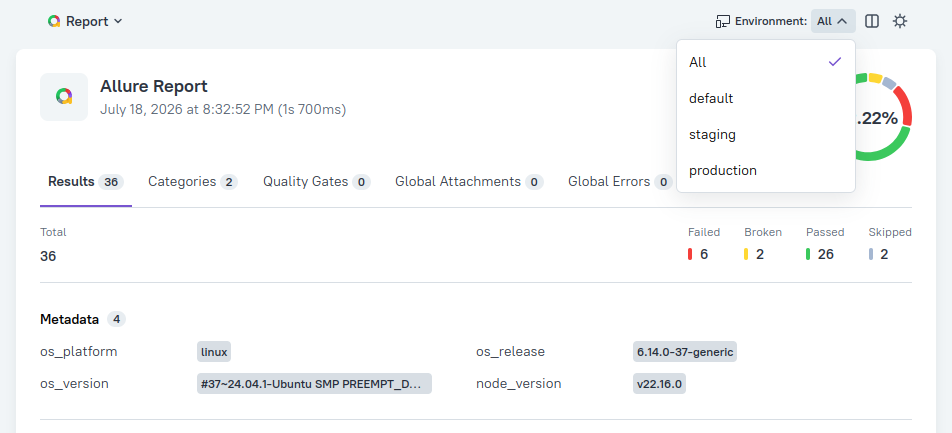Click the Allure logo in the header
The width and height of the screenshot is (952, 433).
[x=54, y=21]
